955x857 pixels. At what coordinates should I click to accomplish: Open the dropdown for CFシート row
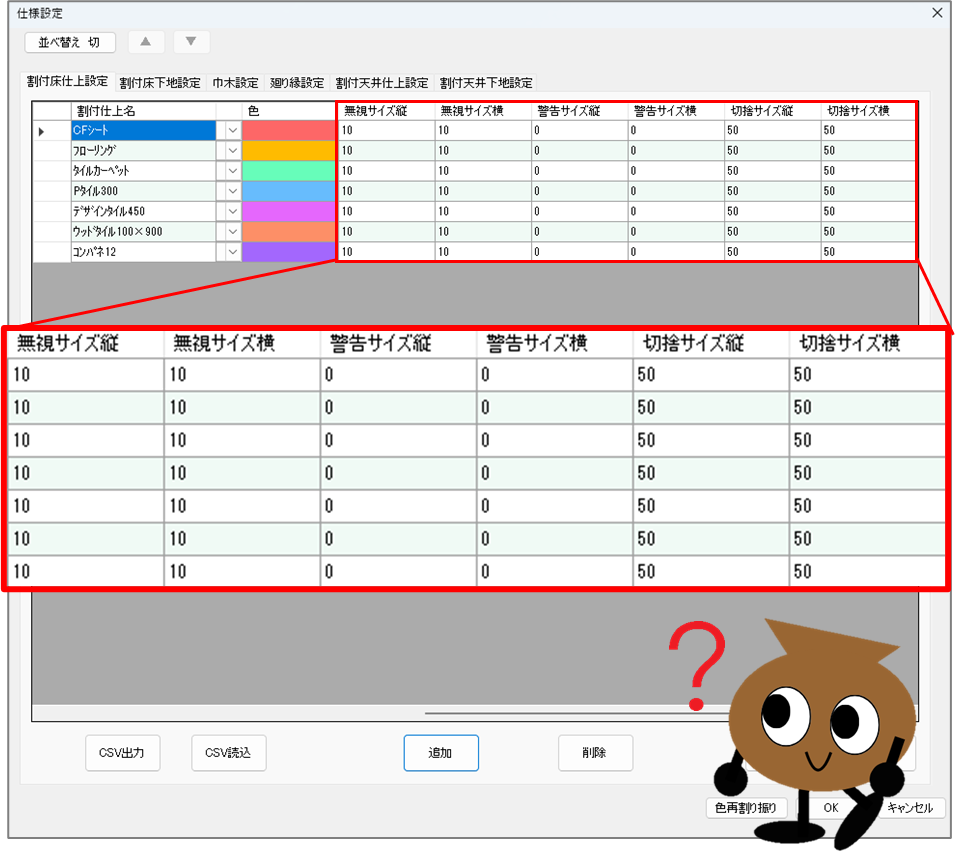click(232, 131)
